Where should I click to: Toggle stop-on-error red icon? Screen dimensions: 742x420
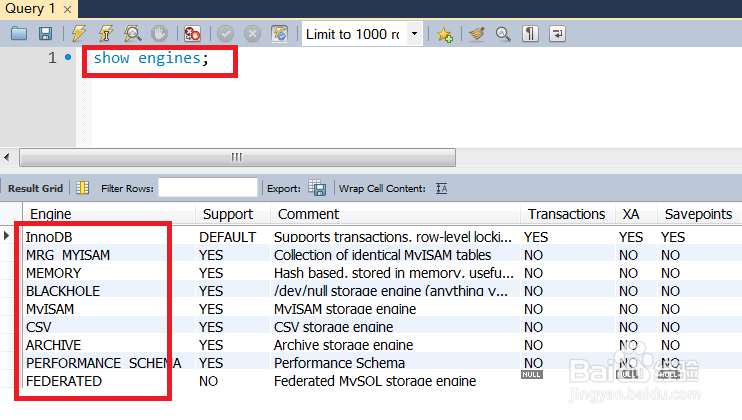click(x=192, y=34)
